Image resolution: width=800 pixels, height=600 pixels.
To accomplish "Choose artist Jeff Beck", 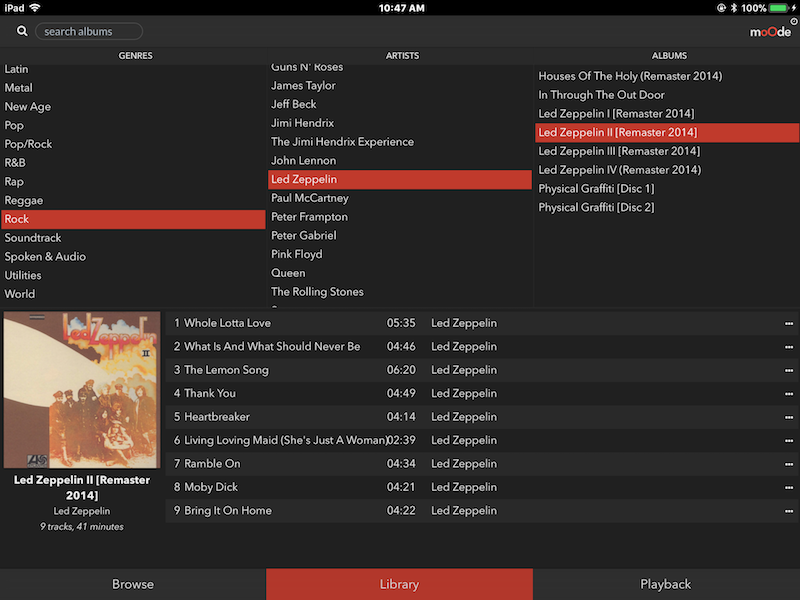I will [399, 105].
